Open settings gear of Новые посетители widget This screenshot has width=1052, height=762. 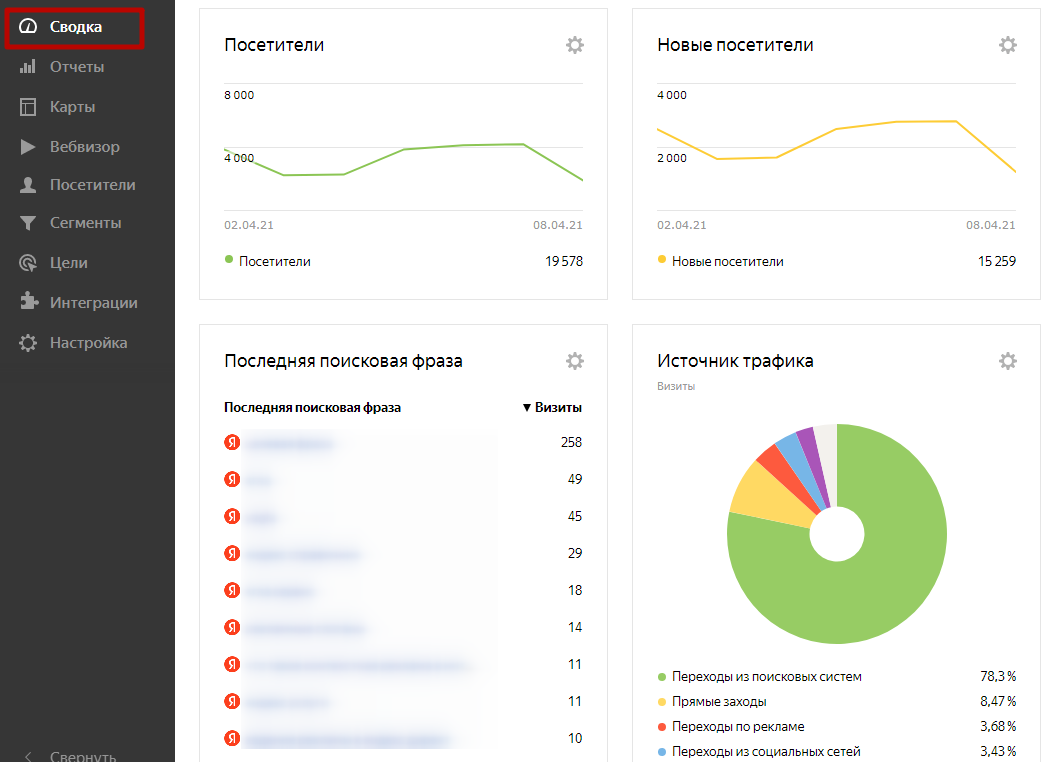(1007, 45)
